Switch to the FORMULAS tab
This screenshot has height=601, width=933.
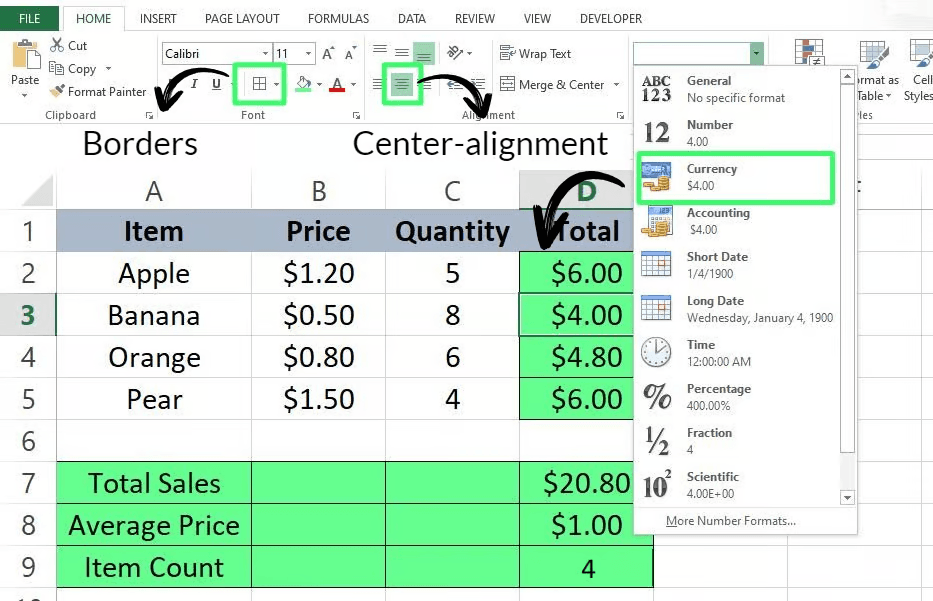point(338,19)
